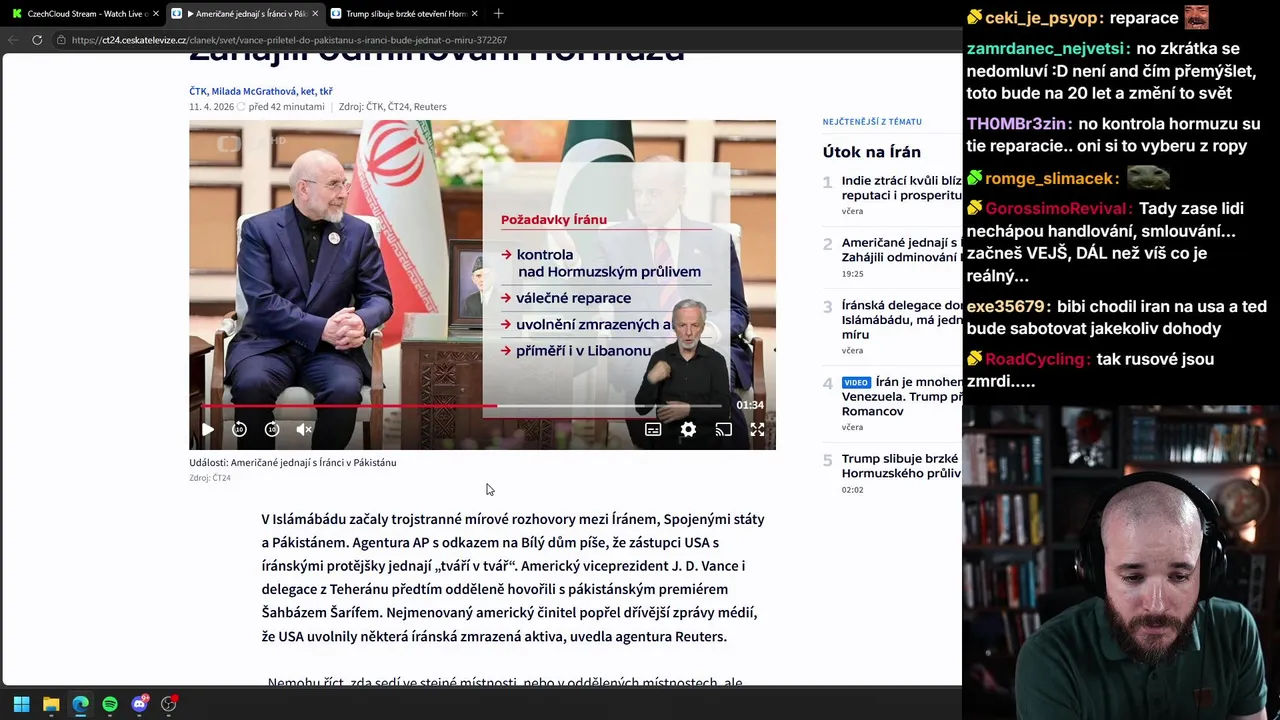
Task: Click Microsoft Edge taskbar icon
Action: [x=80, y=704]
